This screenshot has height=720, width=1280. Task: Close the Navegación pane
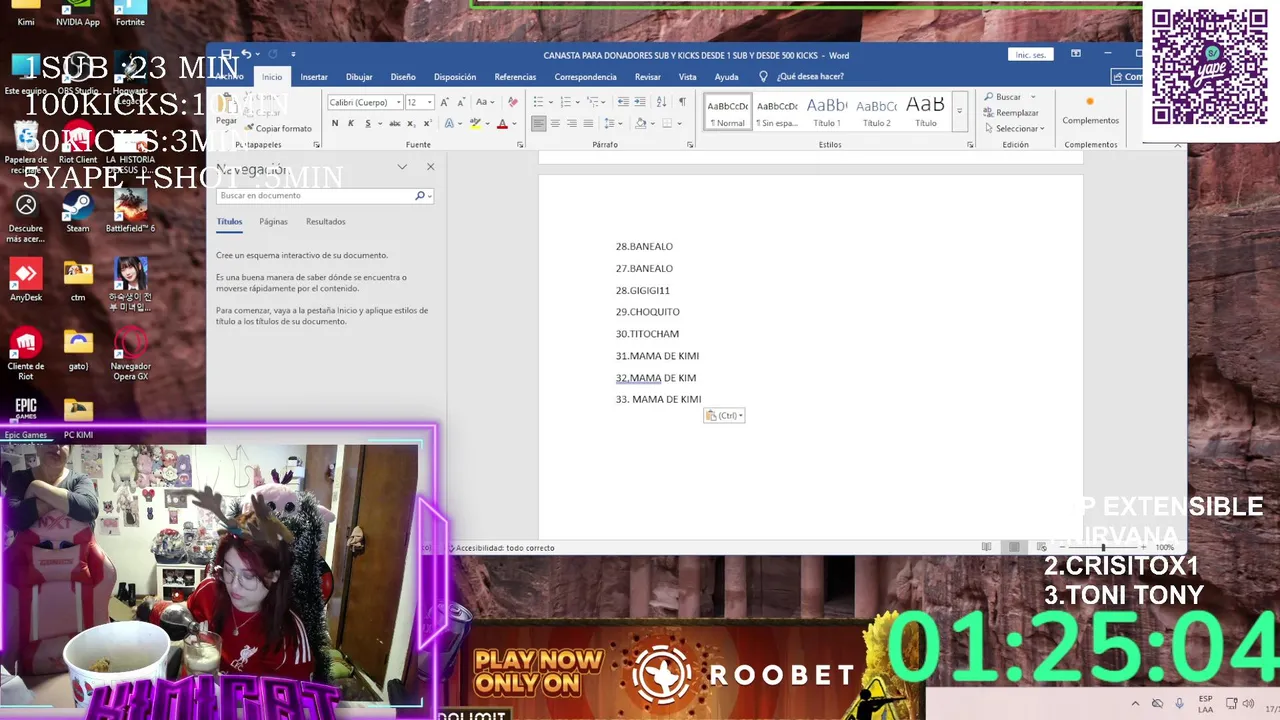coord(431,167)
